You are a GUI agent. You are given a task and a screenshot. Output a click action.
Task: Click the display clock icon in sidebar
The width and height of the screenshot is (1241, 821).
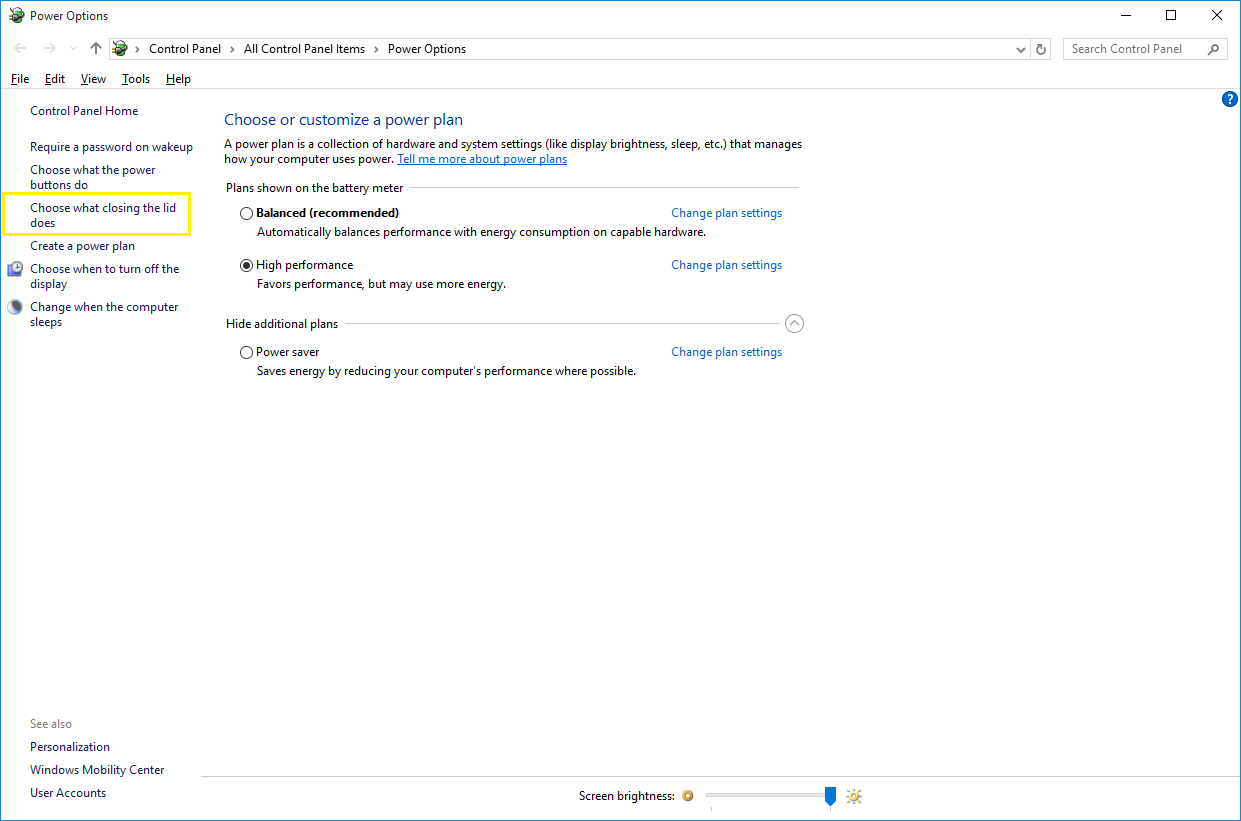coord(15,269)
